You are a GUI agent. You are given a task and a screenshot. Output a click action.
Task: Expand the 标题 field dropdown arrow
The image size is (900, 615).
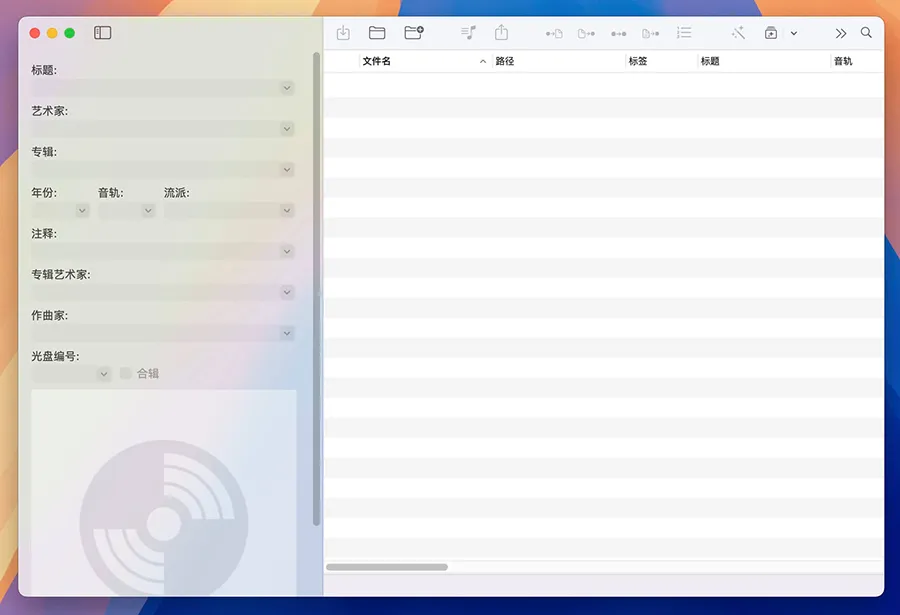287,88
